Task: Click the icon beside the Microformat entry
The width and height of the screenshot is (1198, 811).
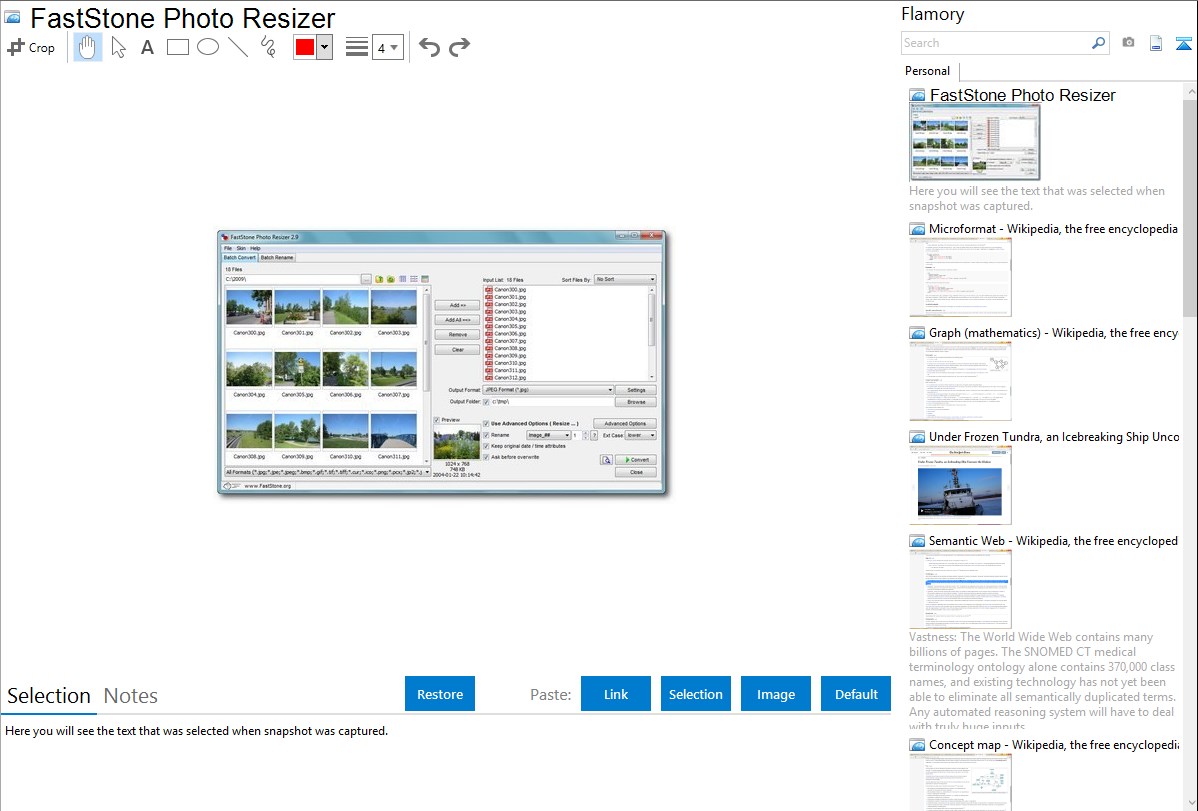Action: click(917, 229)
